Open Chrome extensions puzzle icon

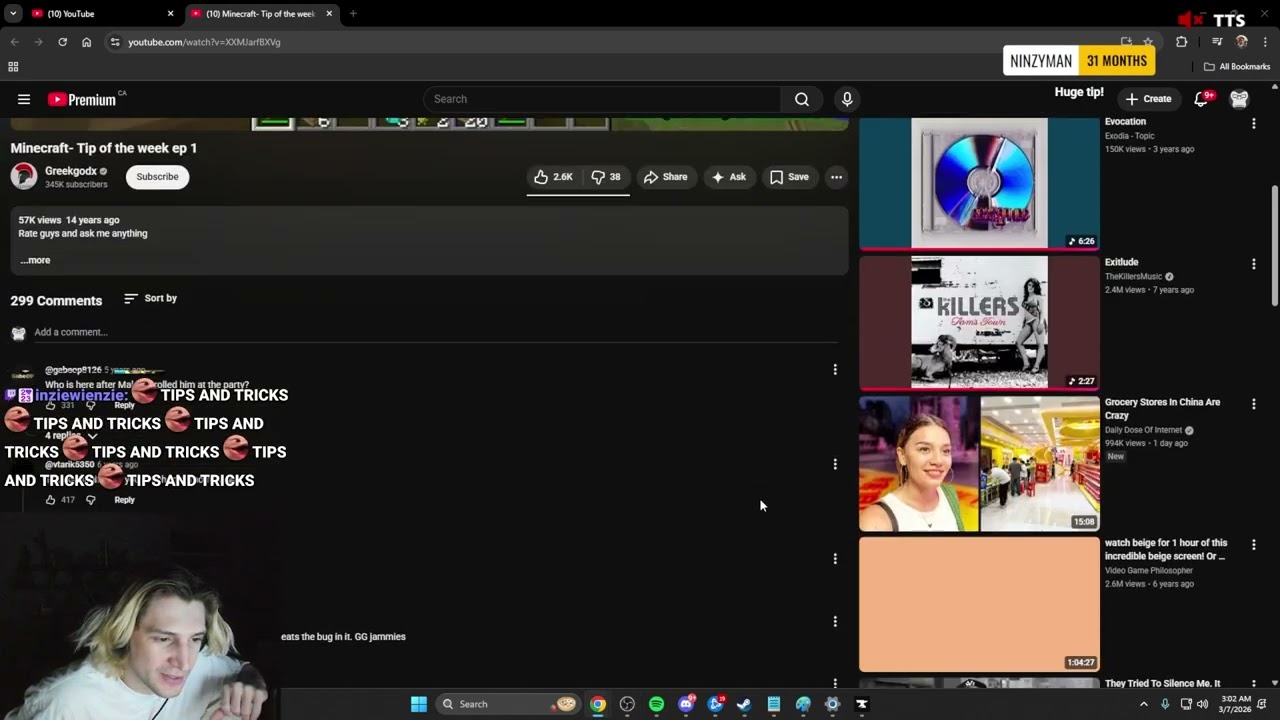pos(1182,42)
